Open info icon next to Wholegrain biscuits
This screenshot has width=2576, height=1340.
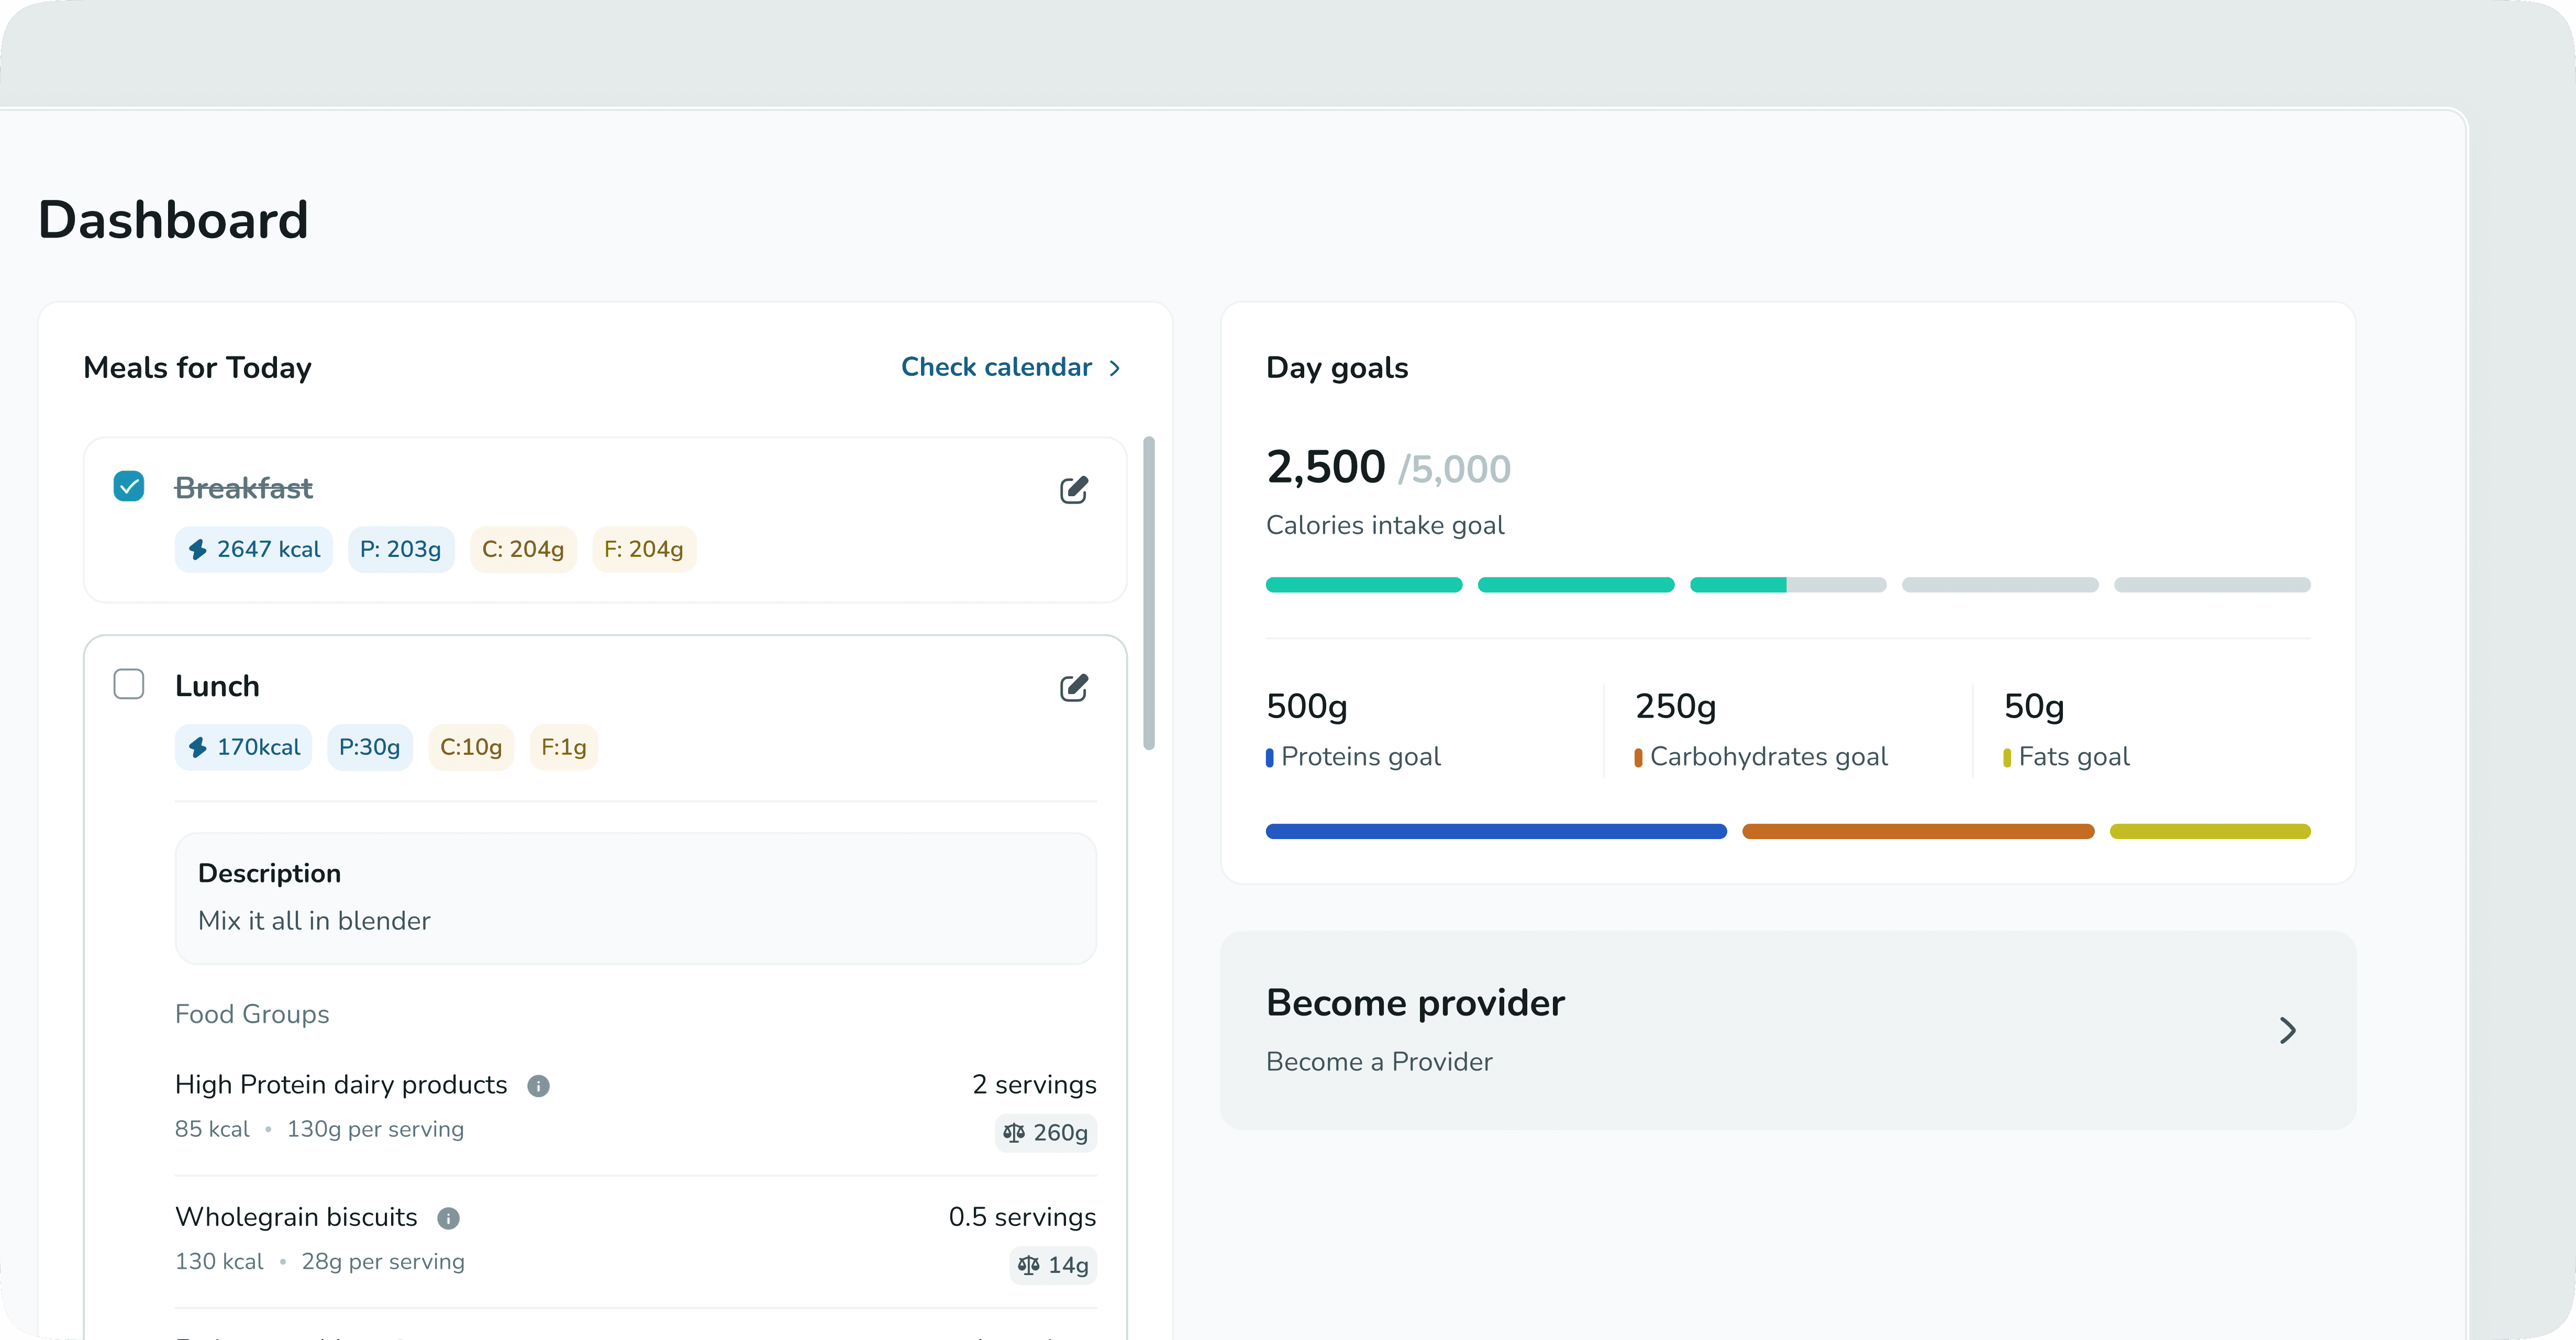point(448,1218)
